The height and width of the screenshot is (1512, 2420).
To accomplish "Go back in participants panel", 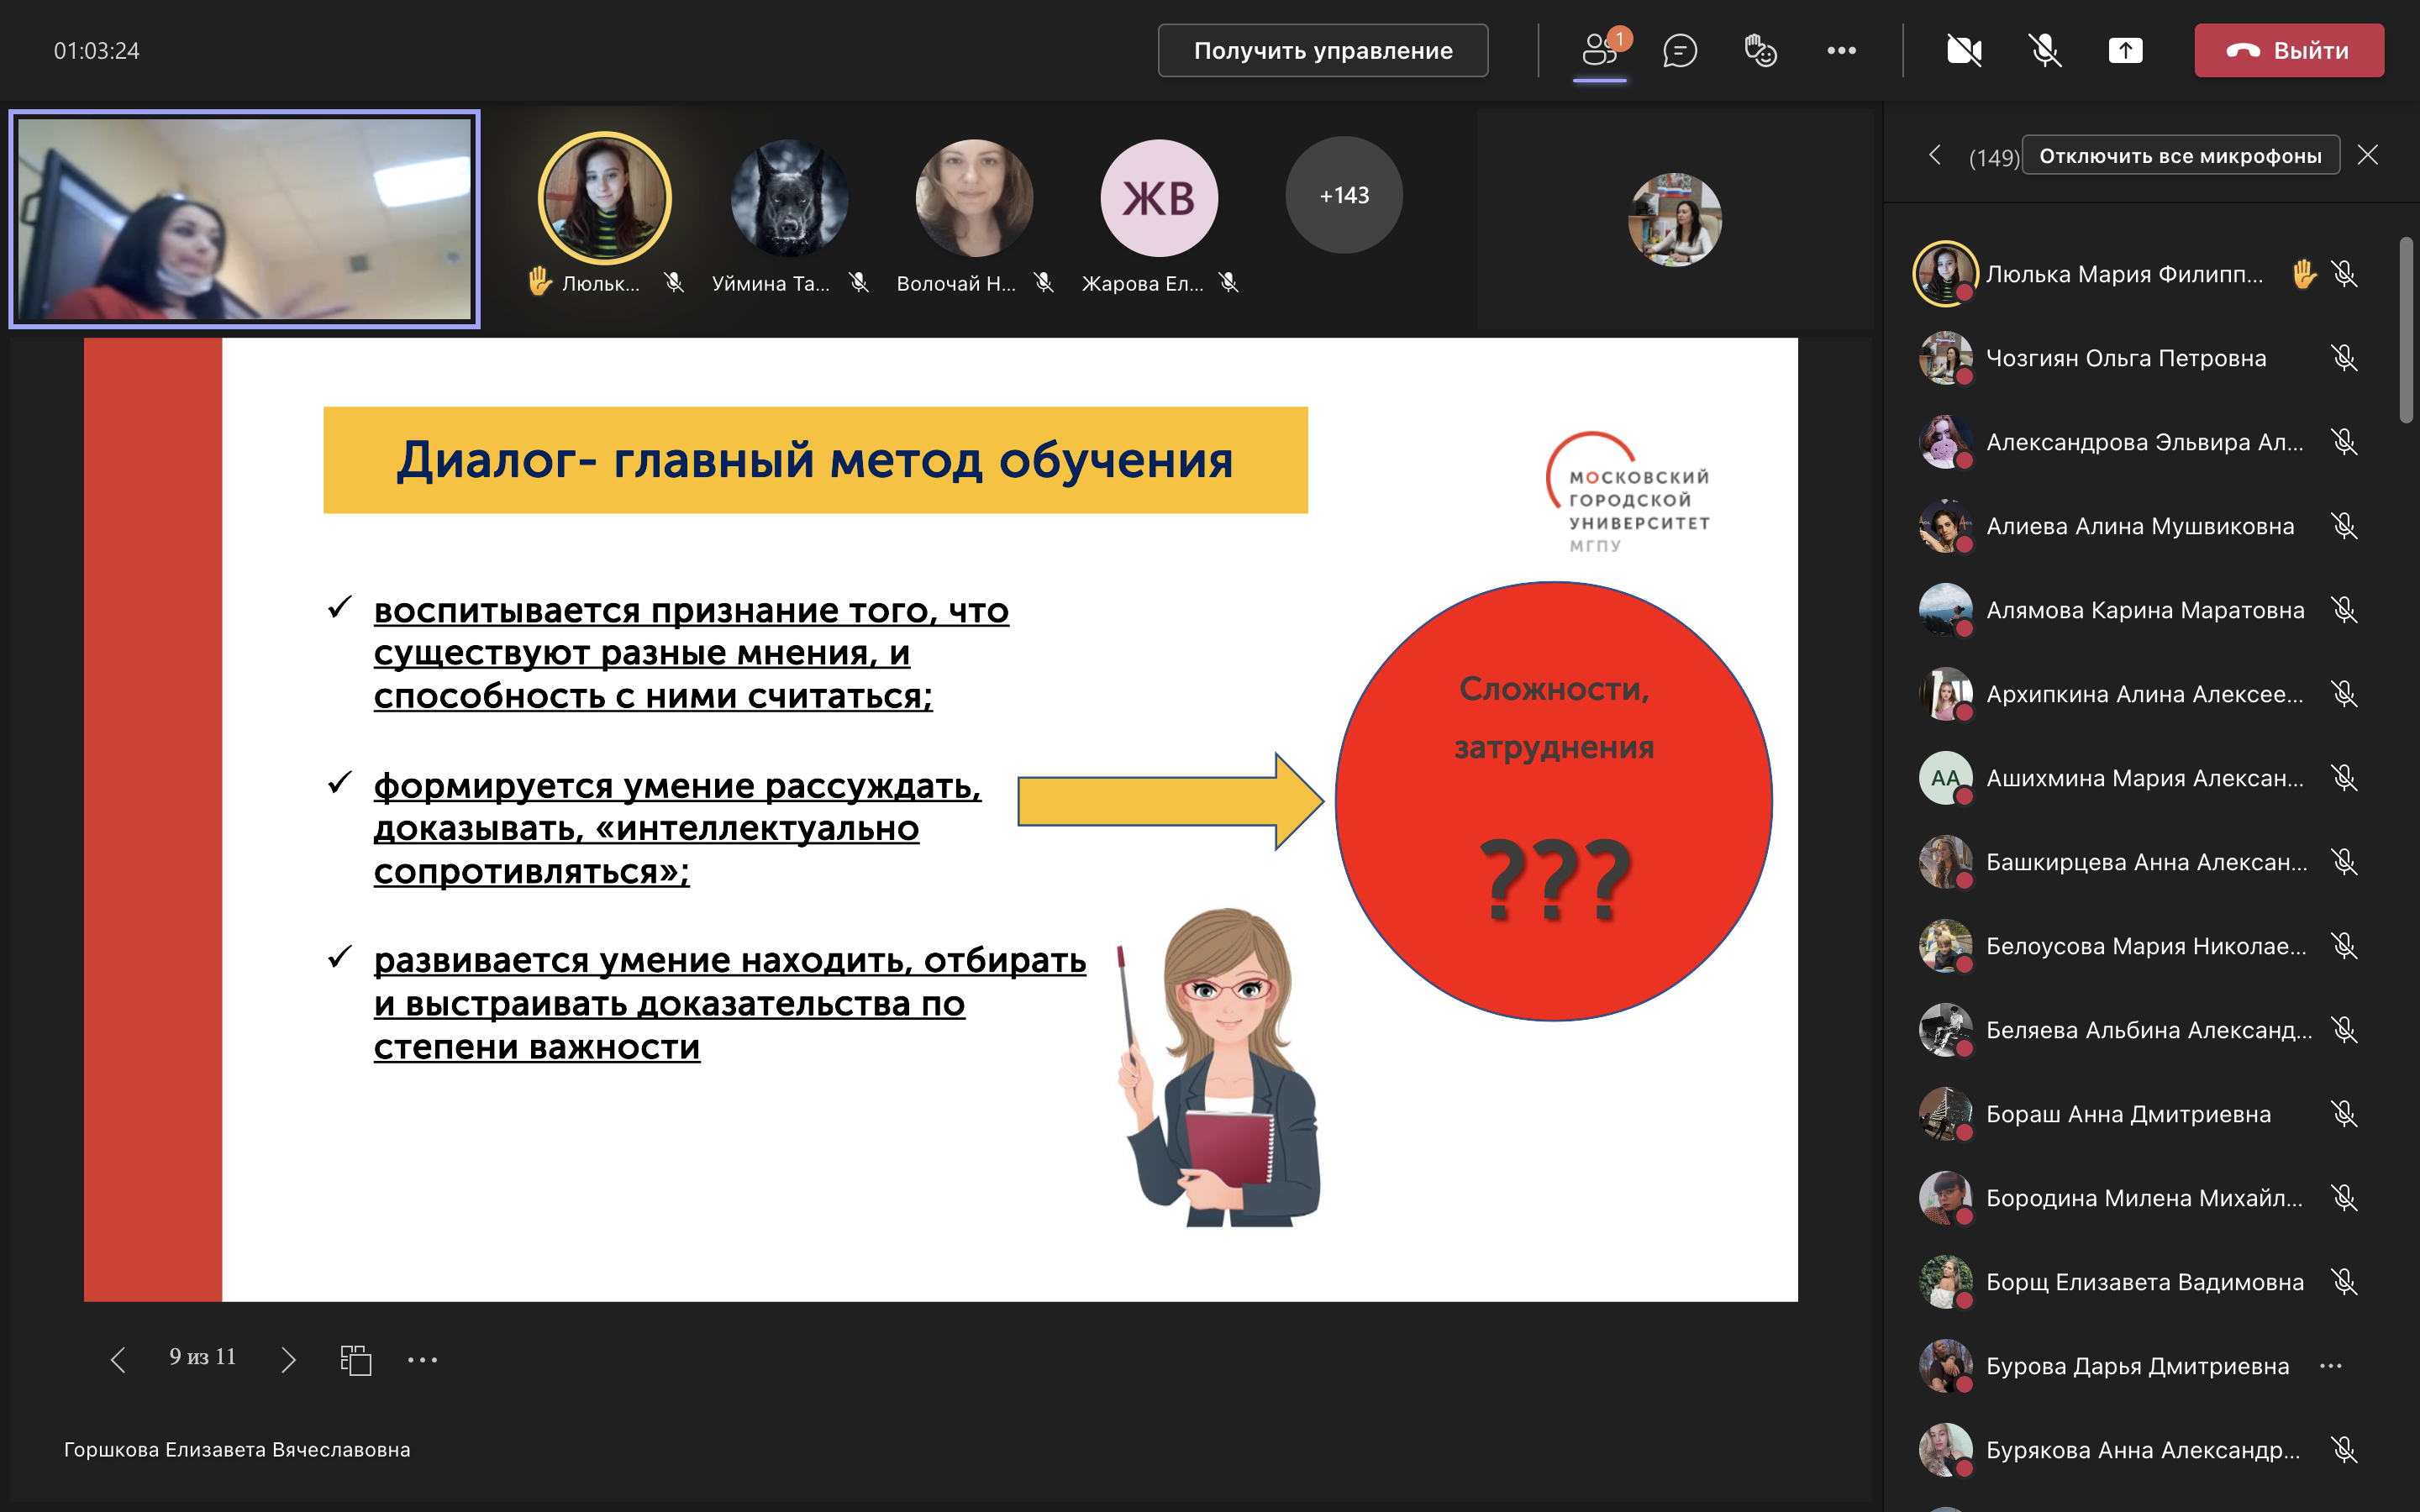I will 1935,155.
